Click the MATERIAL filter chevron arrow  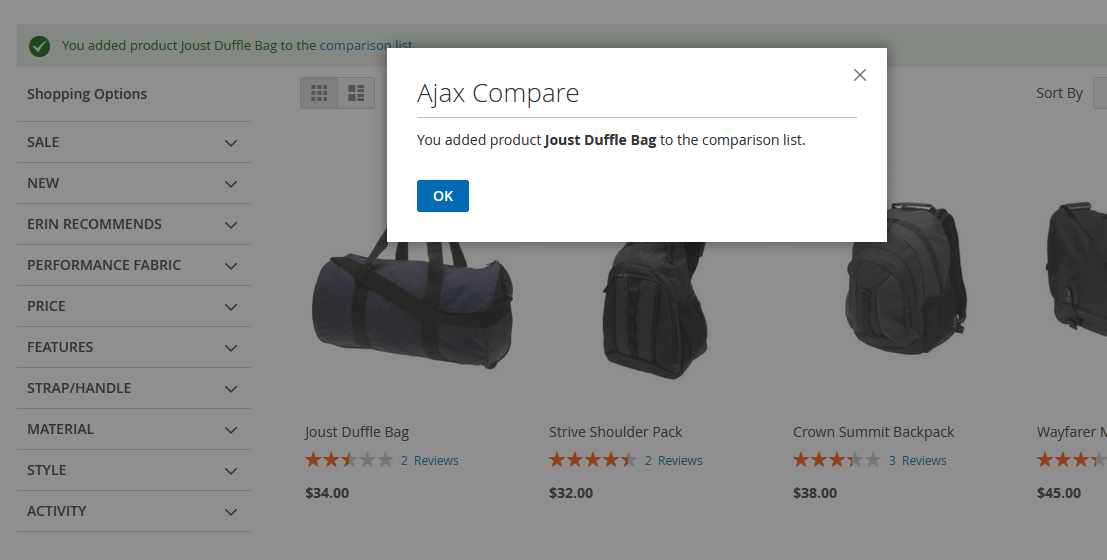tap(231, 430)
